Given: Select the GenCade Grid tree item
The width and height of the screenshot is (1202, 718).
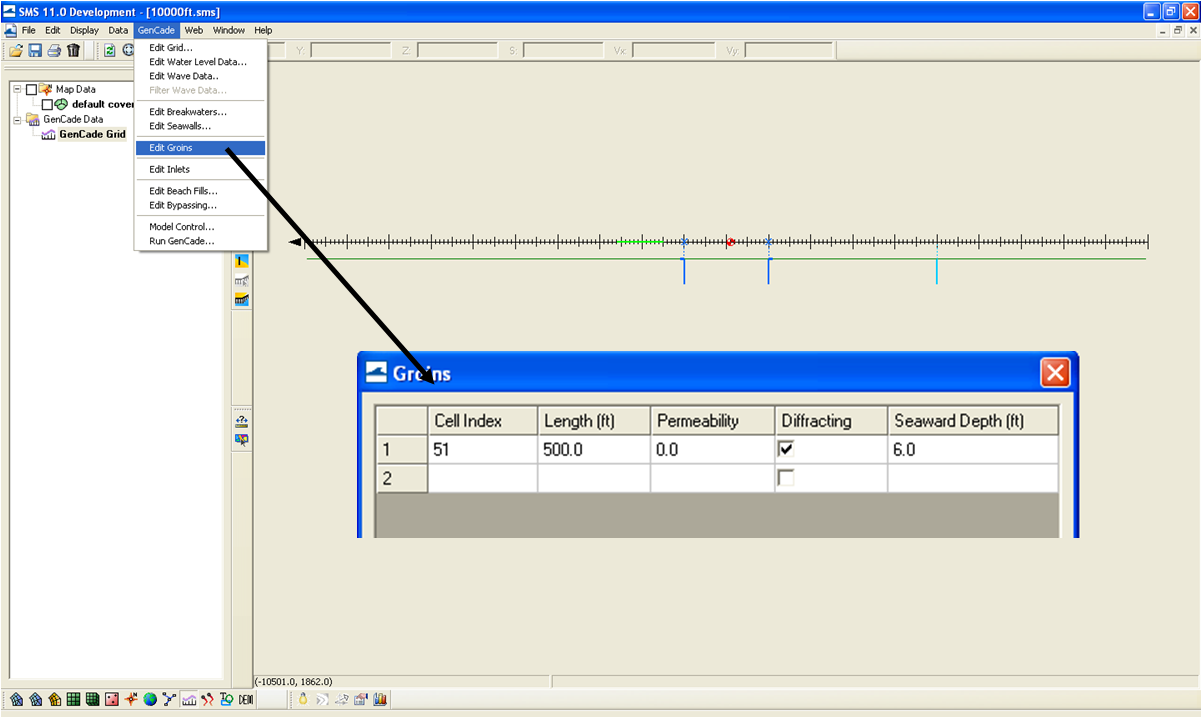Looking at the screenshot, I should pyautogui.click(x=92, y=134).
